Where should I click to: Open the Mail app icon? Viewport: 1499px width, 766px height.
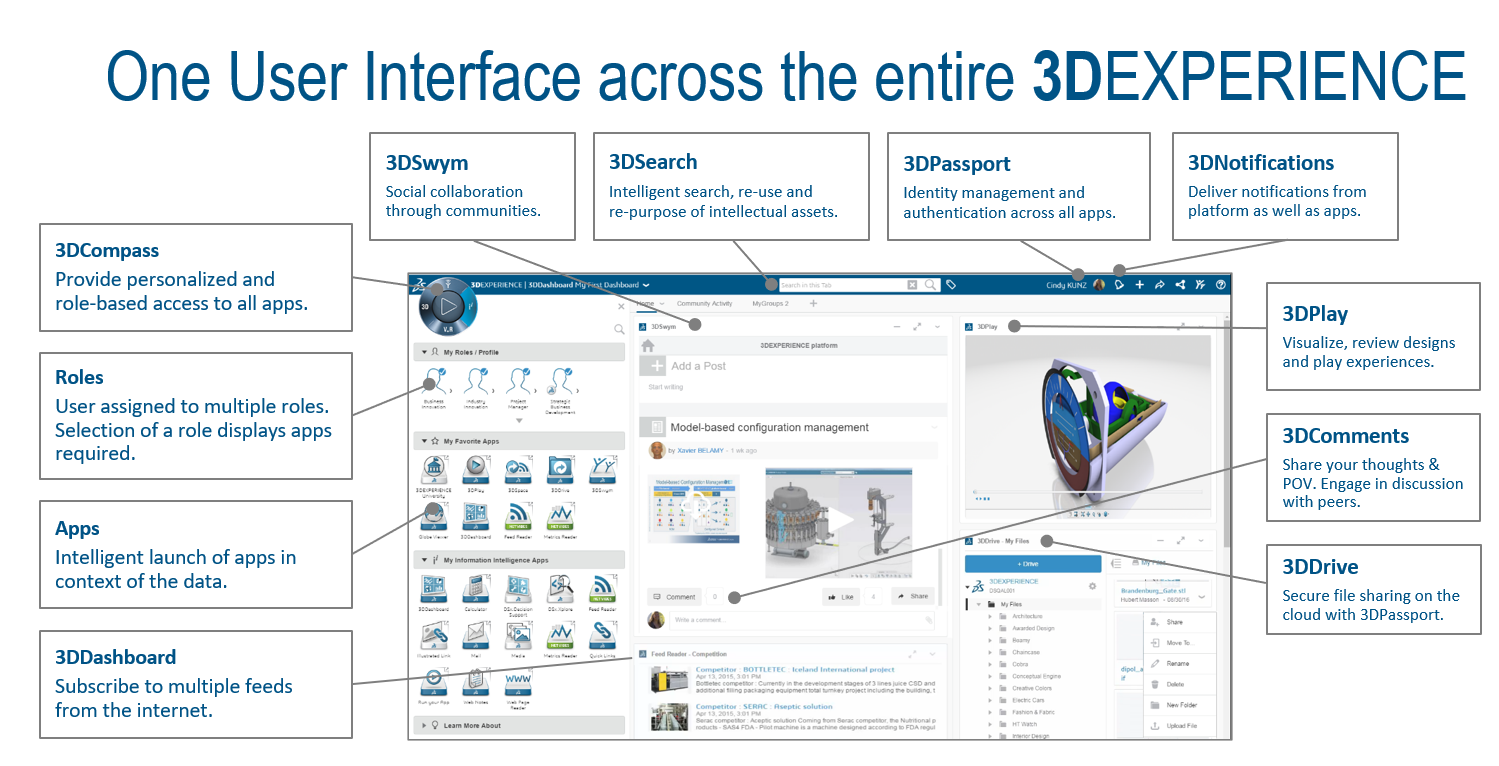(475, 634)
